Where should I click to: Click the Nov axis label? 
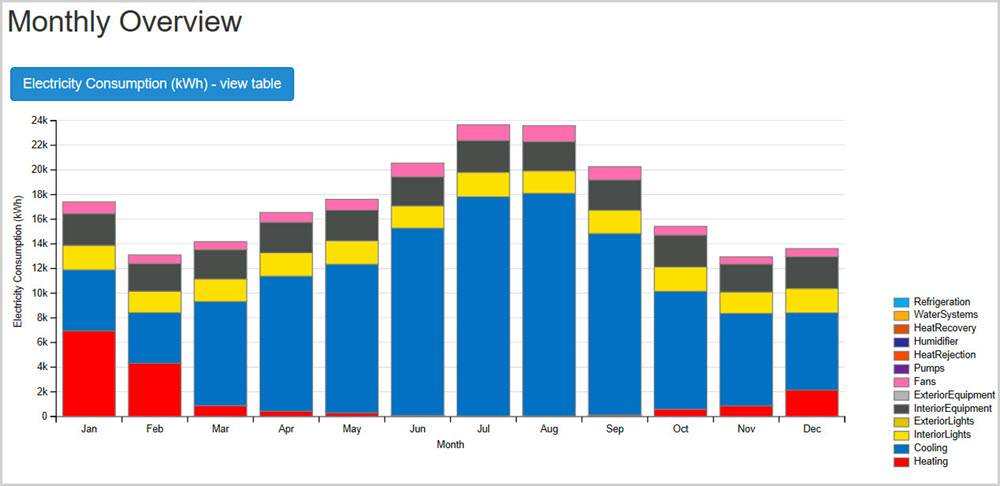pyautogui.click(x=746, y=429)
